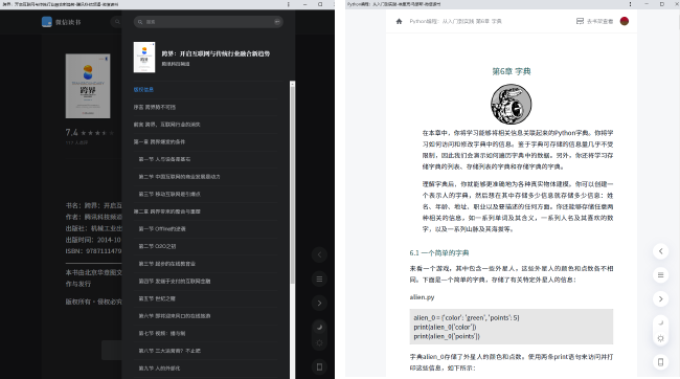This screenshot has height=379, width=680.
Task: Open 第三节 移动互联网 section entry
Action: (x=170, y=194)
